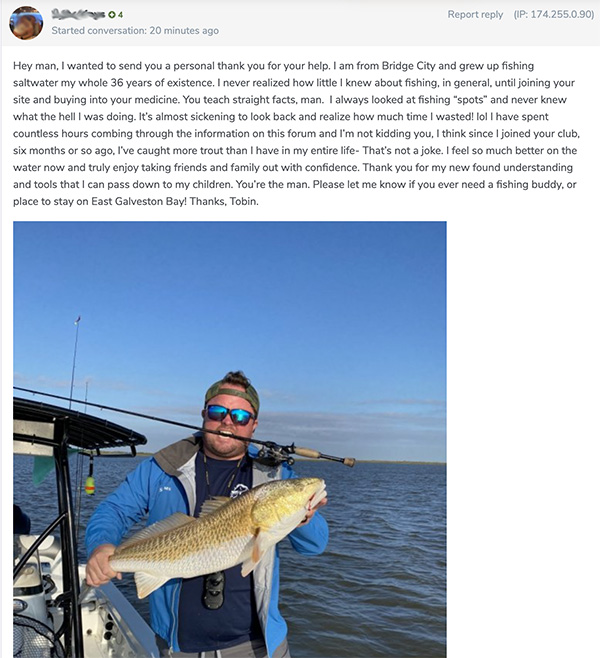
Task: Click the Started conversation timestamp
Action: (135, 31)
